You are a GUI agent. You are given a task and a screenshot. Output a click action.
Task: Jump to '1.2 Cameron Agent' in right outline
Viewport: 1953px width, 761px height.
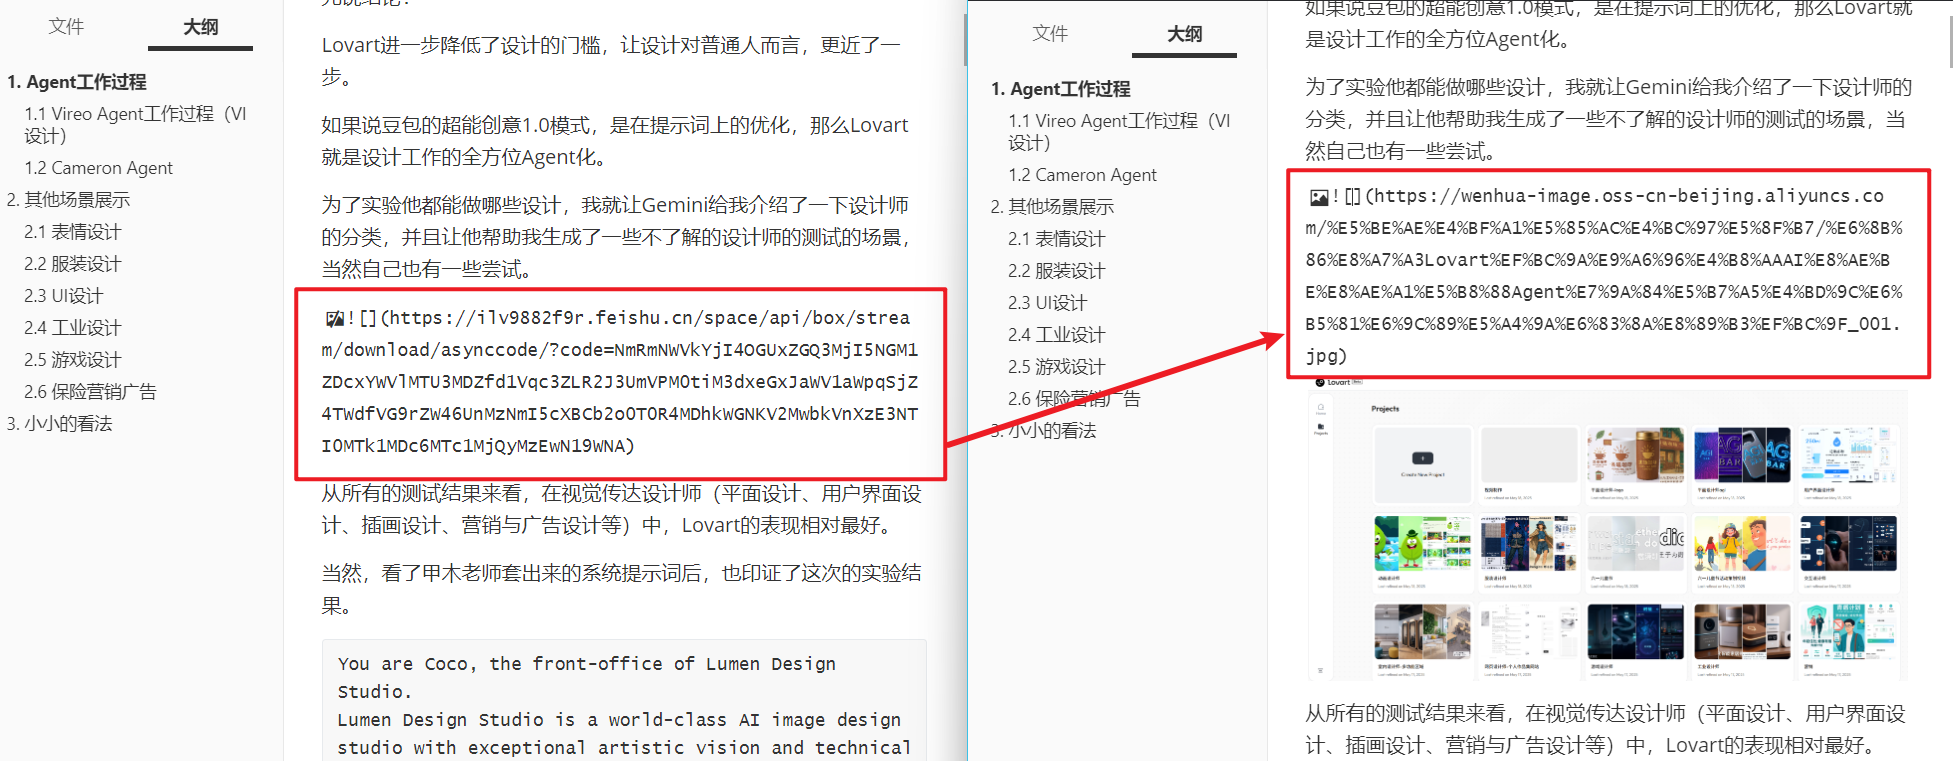click(x=1083, y=175)
